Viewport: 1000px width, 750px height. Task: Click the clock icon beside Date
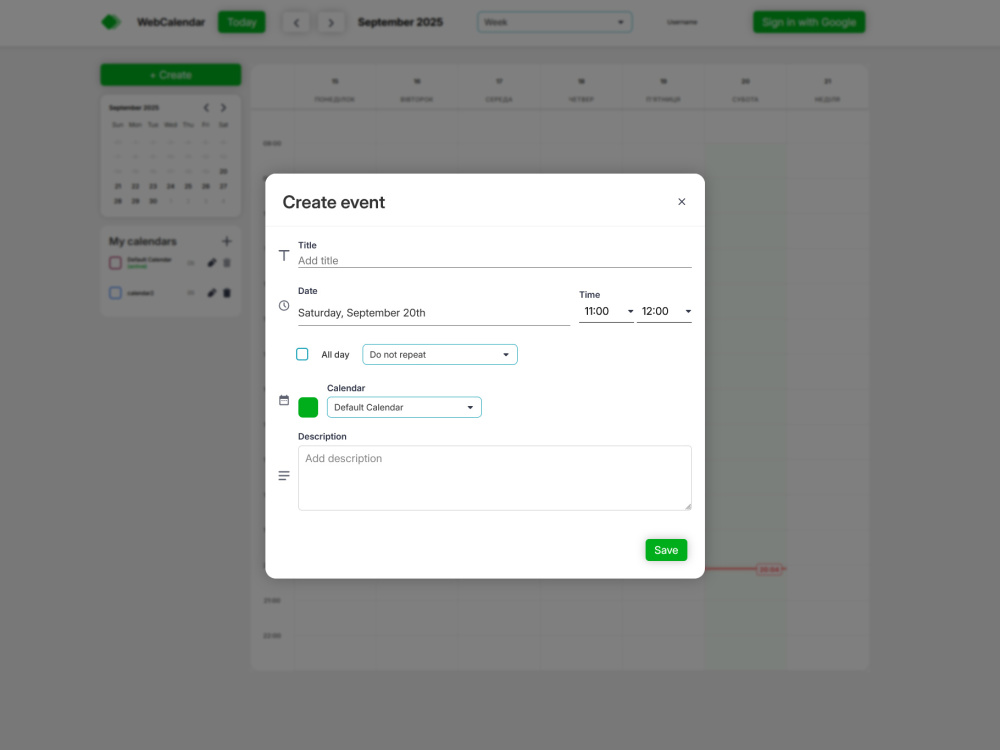point(284,305)
